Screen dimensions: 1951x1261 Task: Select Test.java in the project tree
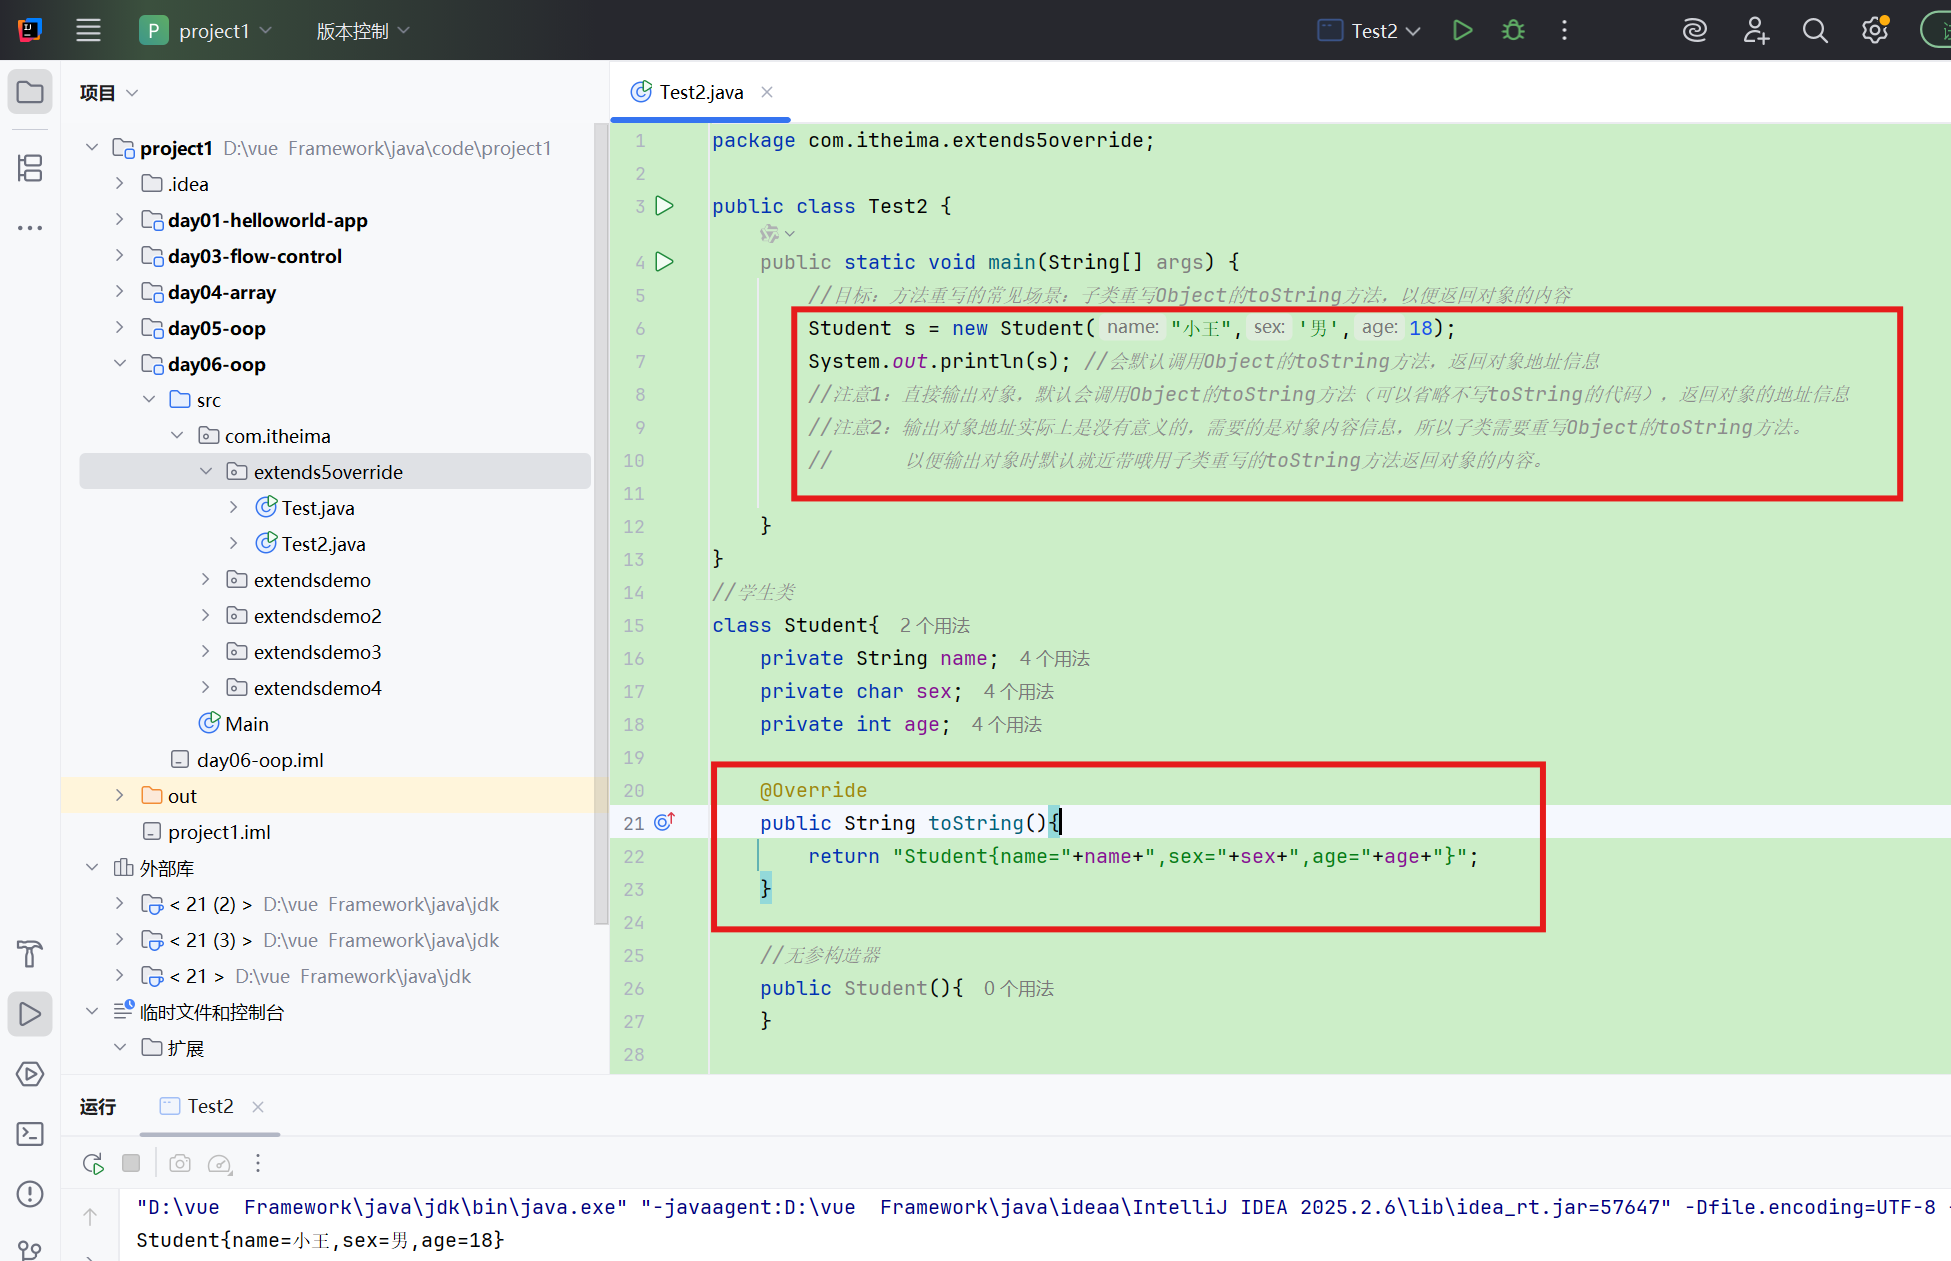click(317, 508)
